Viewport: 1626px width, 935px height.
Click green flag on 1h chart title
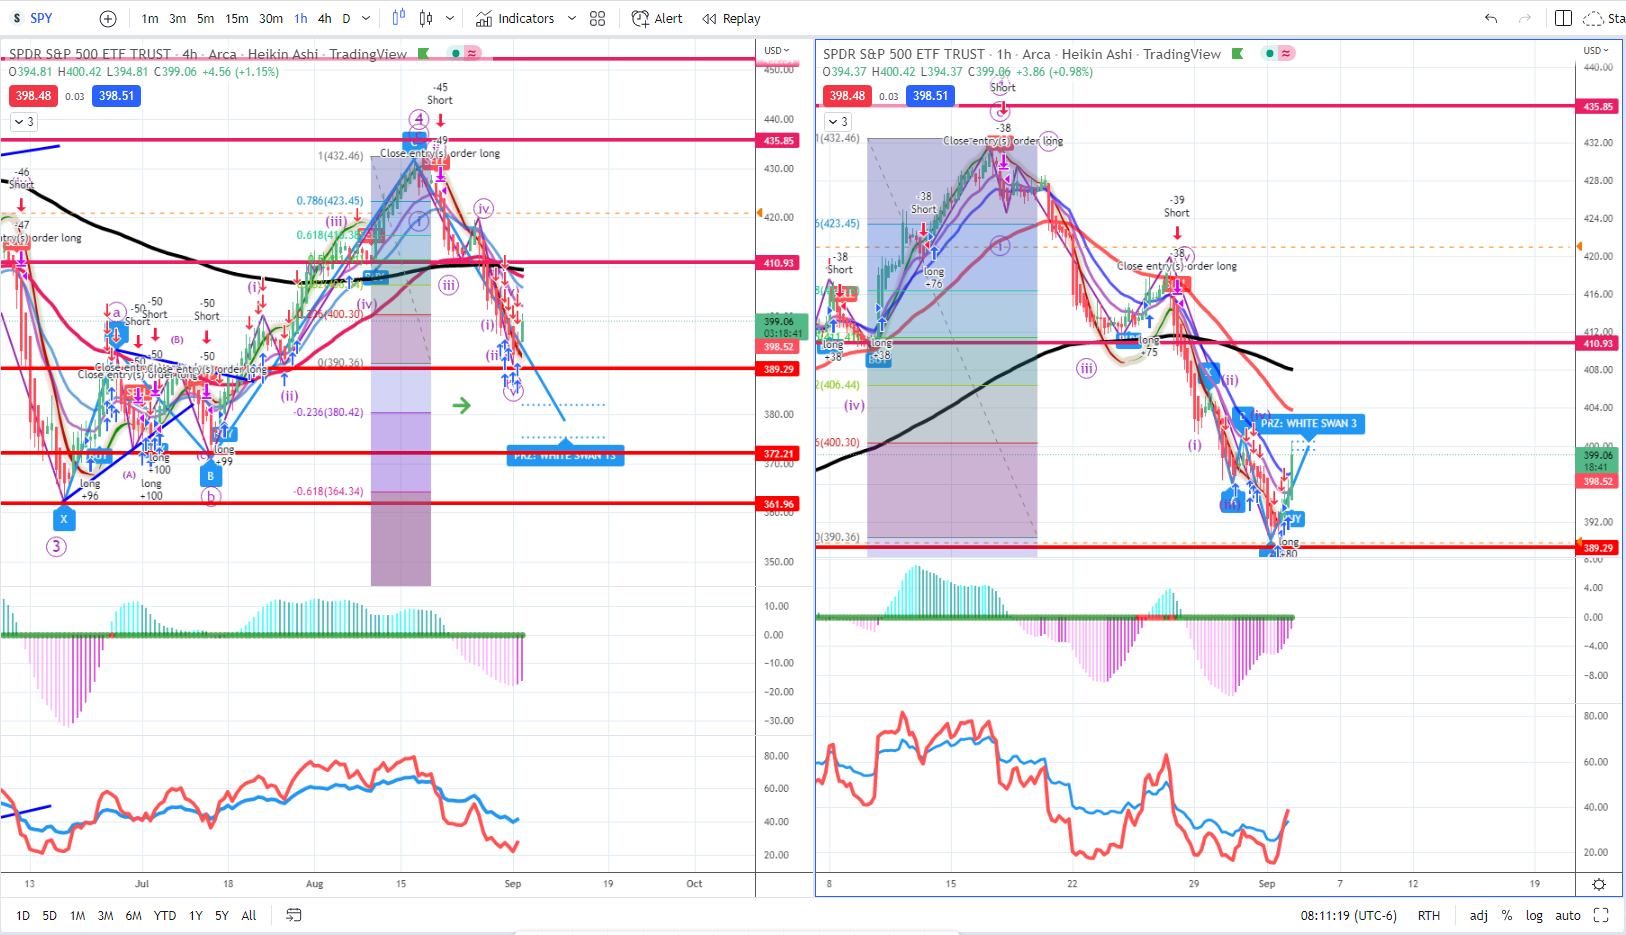coord(1238,54)
